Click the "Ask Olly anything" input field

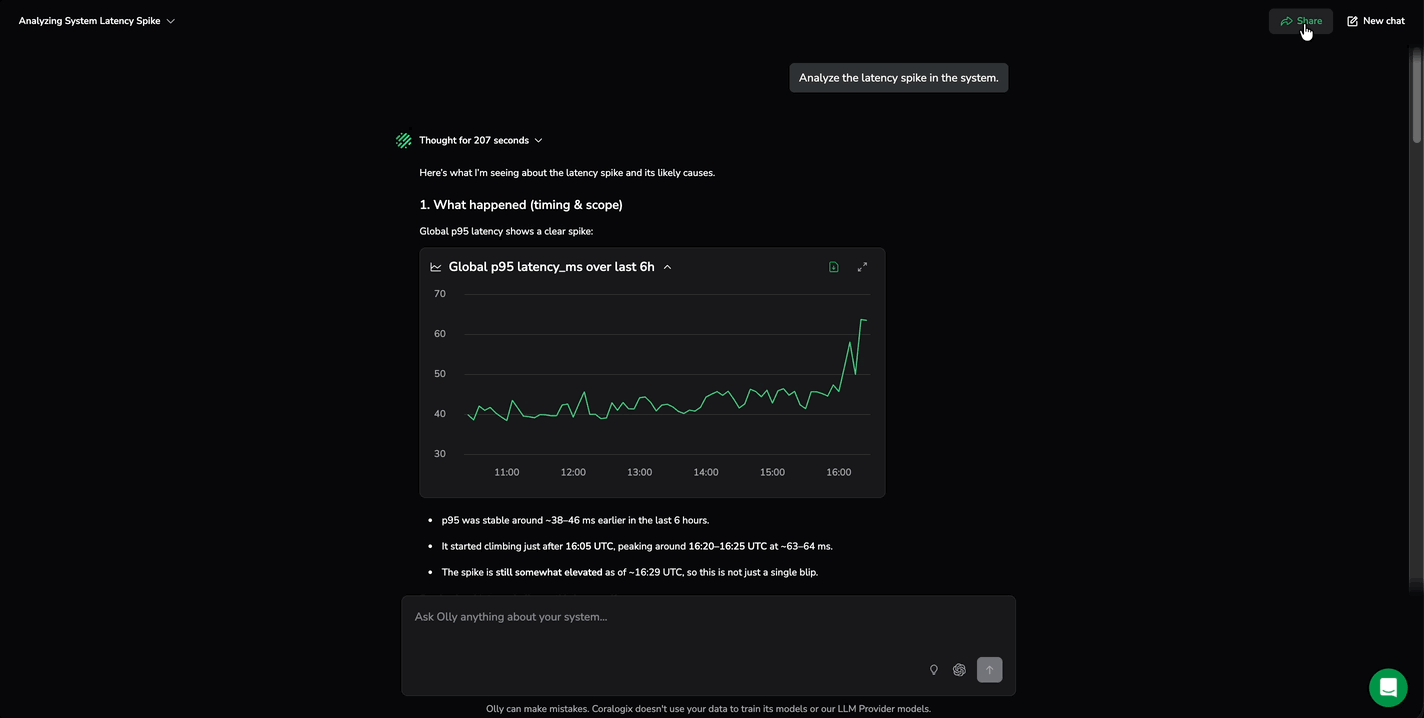point(660,632)
